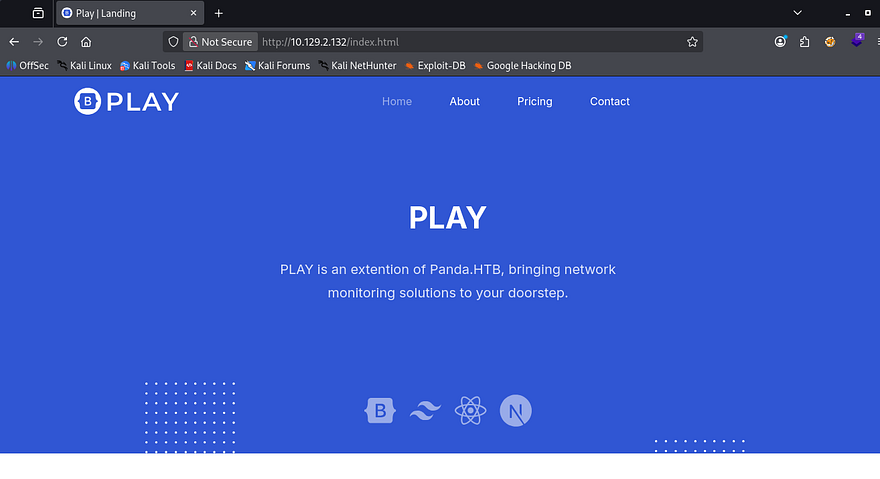
Task: Click the React atom icon
Action: (470, 411)
